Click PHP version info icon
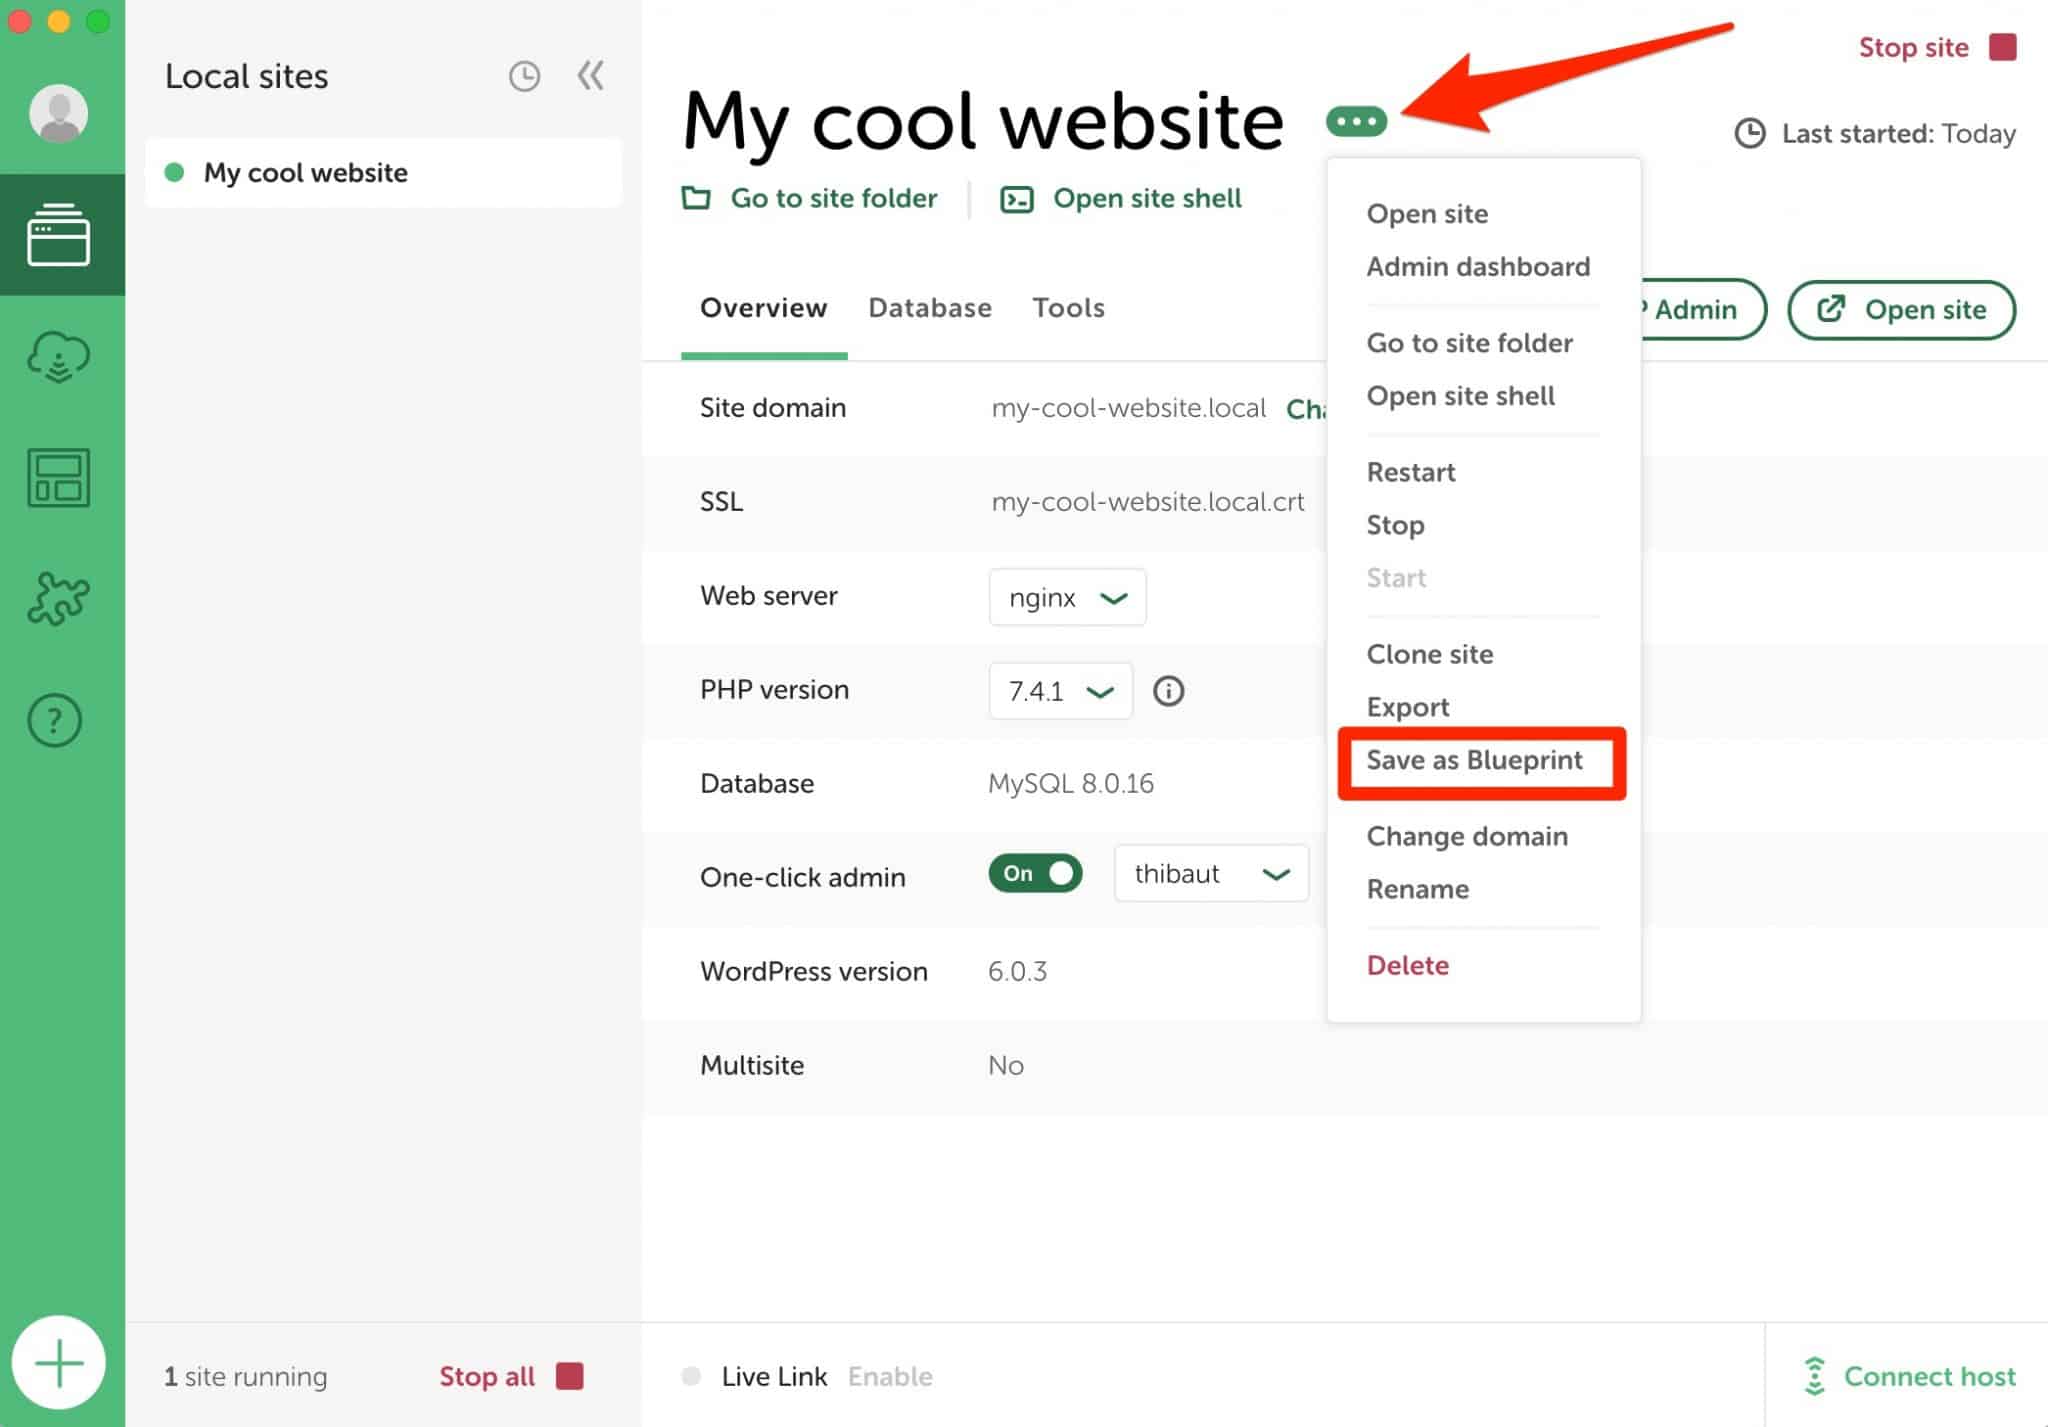2048x1427 pixels. point(1168,691)
